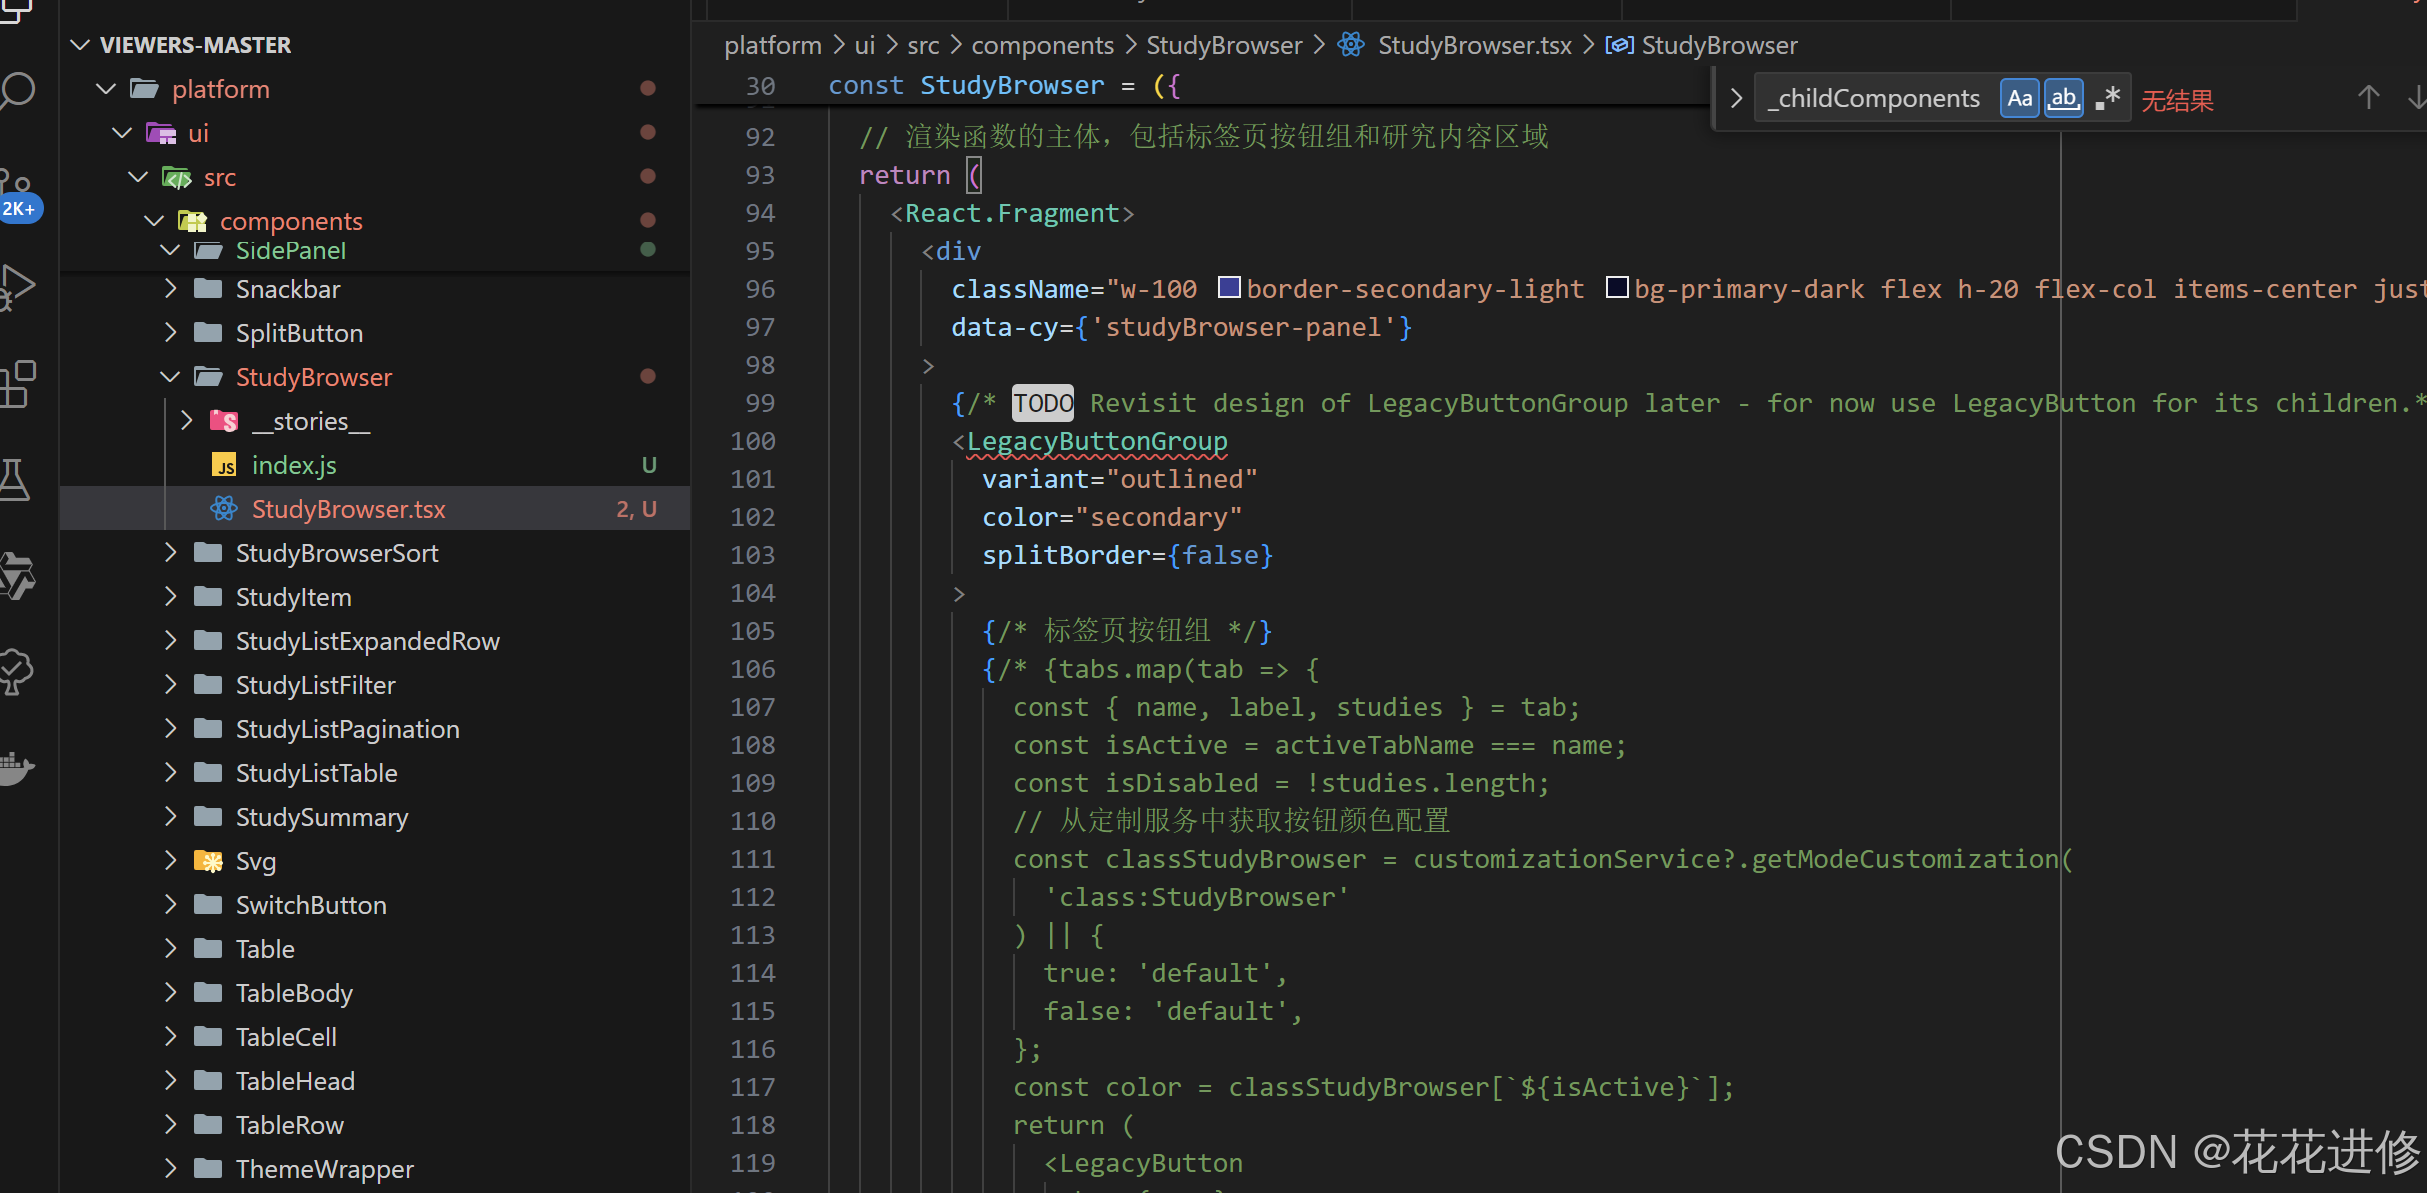Toggle Match Whole Word in find widget
Viewport: 2427px width, 1193px height.
(x=2064, y=98)
